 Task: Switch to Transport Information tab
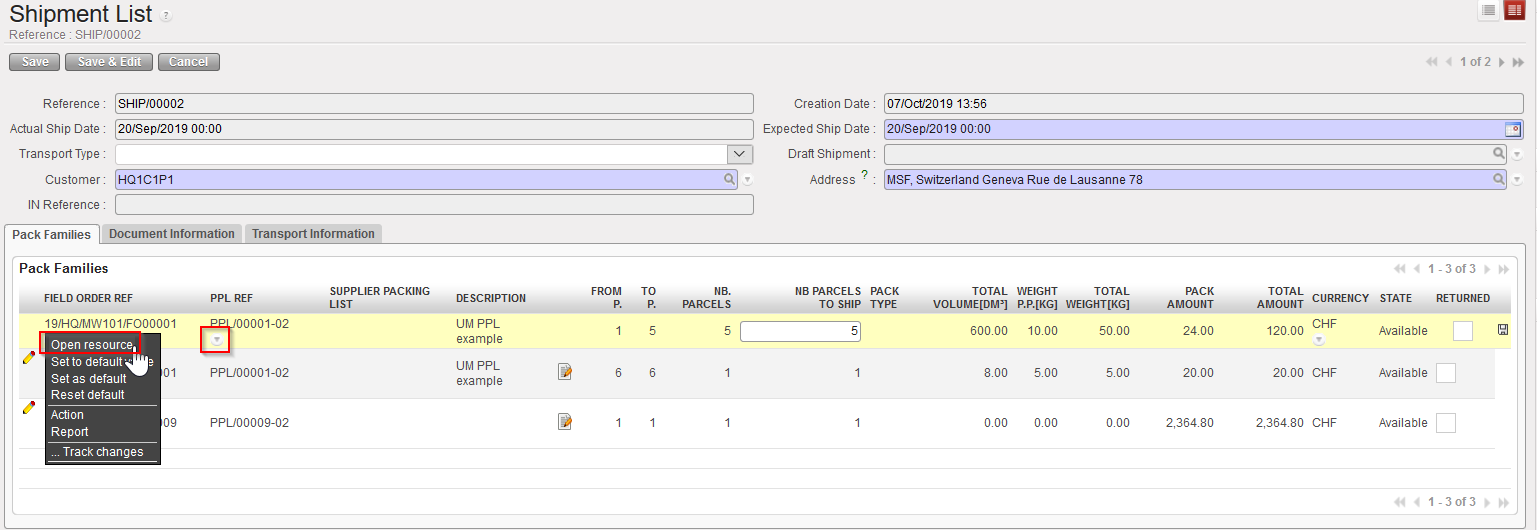coord(313,234)
